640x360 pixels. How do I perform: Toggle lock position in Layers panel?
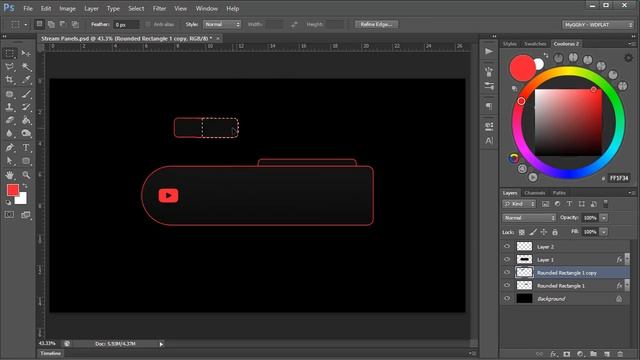click(x=544, y=232)
